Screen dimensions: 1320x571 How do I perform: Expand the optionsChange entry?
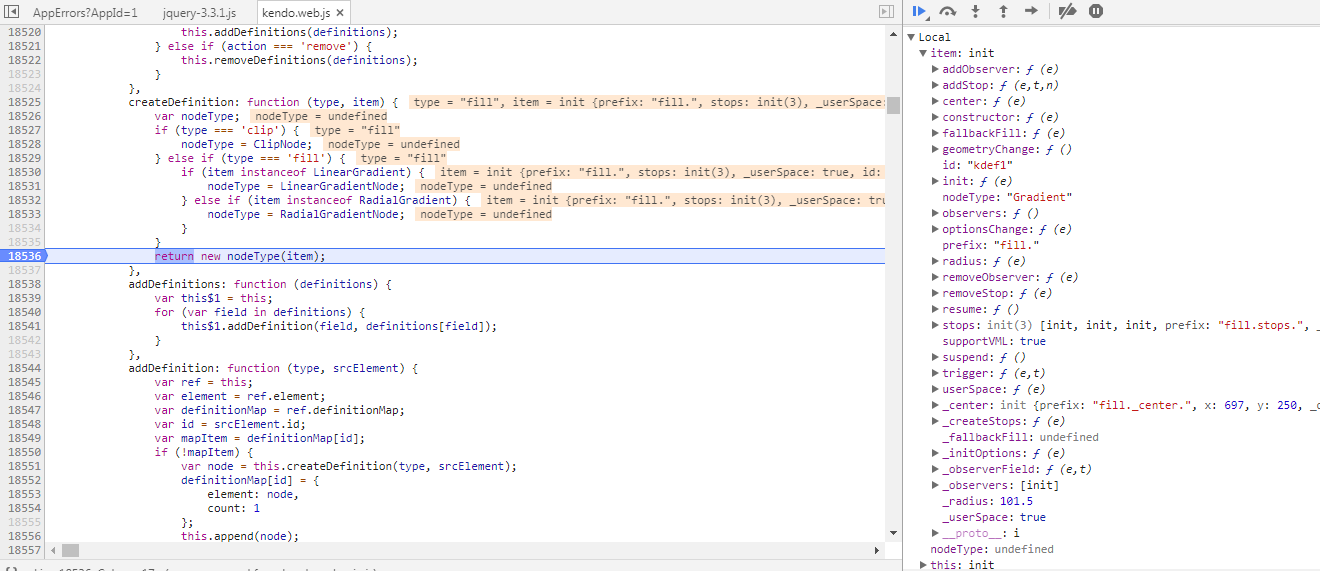tap(935, 229)
